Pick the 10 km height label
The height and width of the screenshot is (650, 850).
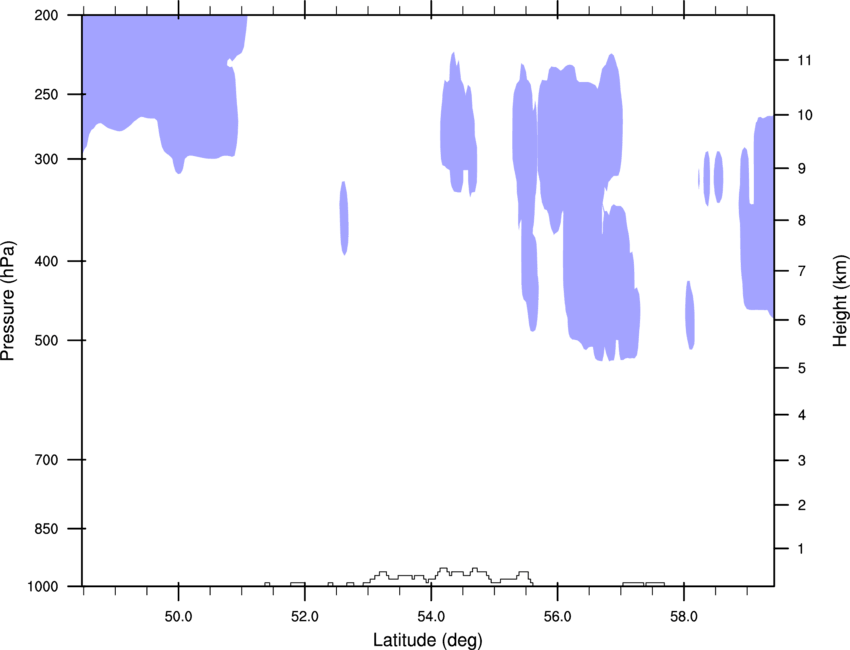coord(804,115)
